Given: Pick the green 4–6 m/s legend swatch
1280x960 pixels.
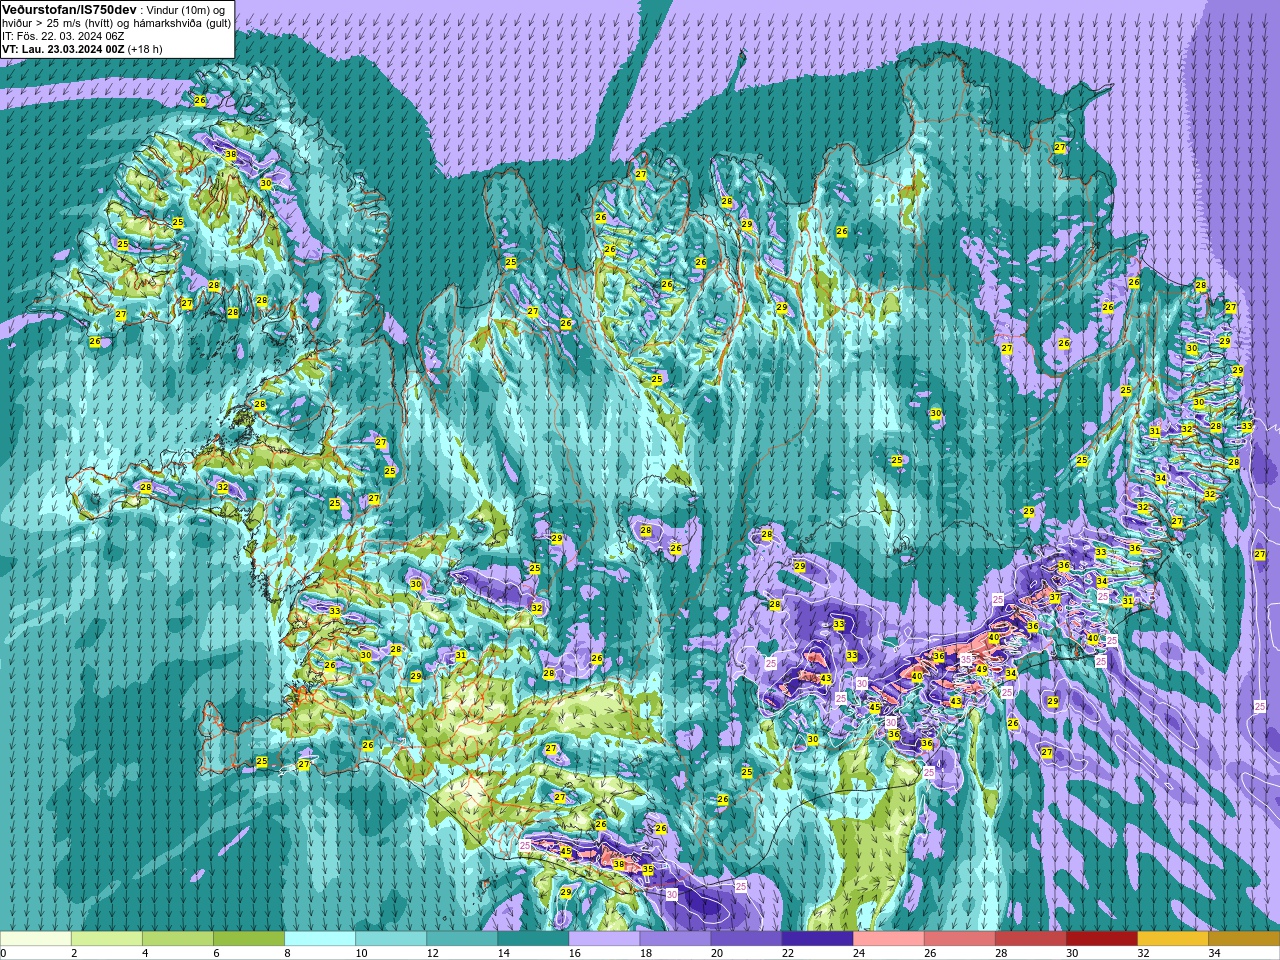Looking at the screenshot, I should point(178,939).
